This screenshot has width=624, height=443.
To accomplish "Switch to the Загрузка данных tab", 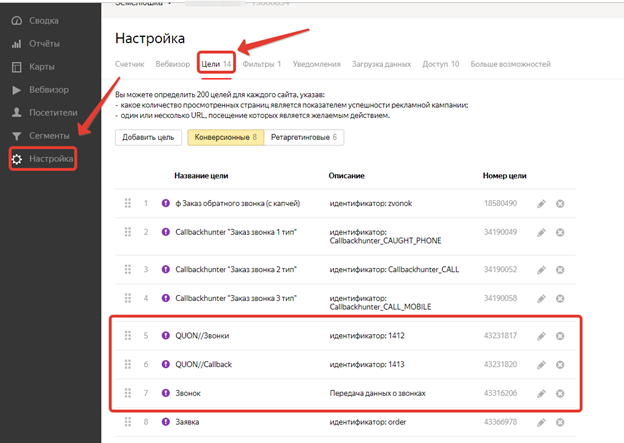I will tap(381, 64).
